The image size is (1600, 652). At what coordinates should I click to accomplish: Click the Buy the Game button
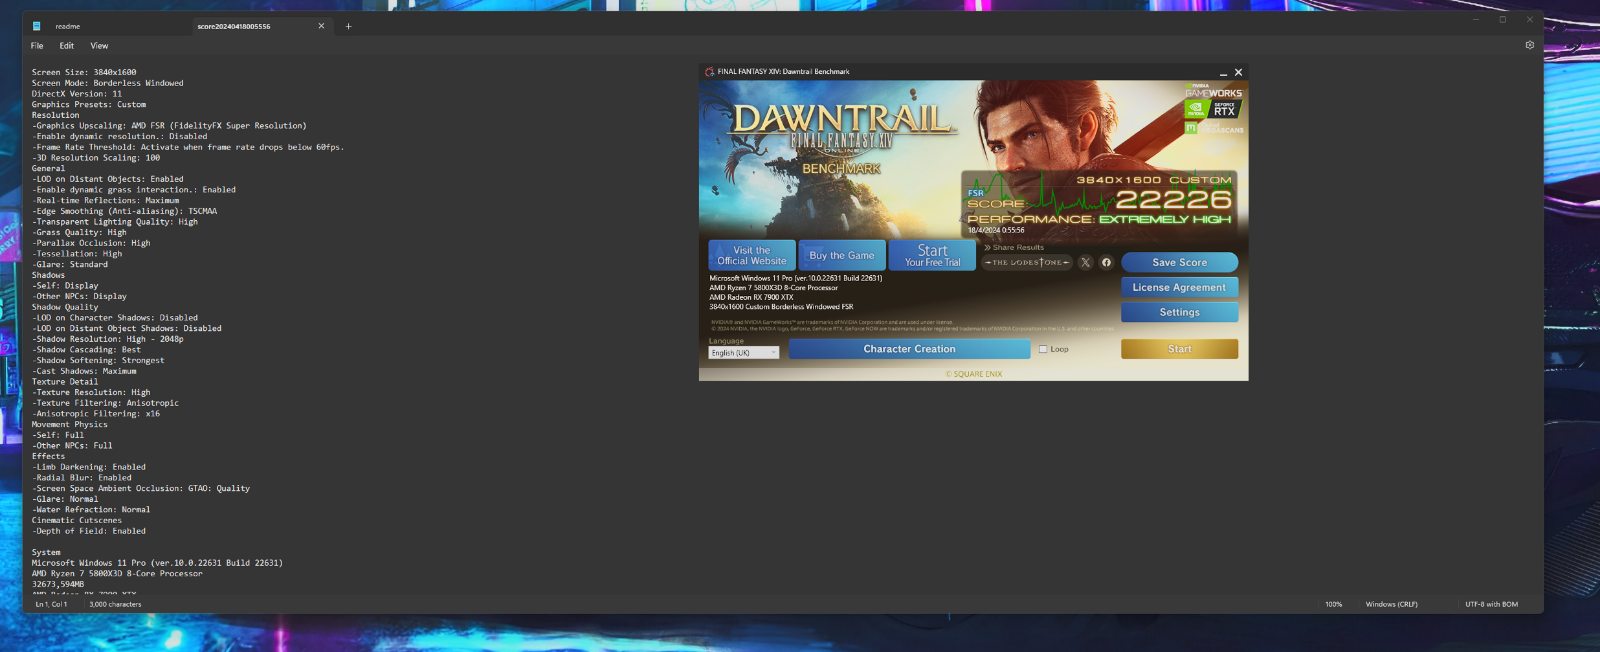click(842, 255)
